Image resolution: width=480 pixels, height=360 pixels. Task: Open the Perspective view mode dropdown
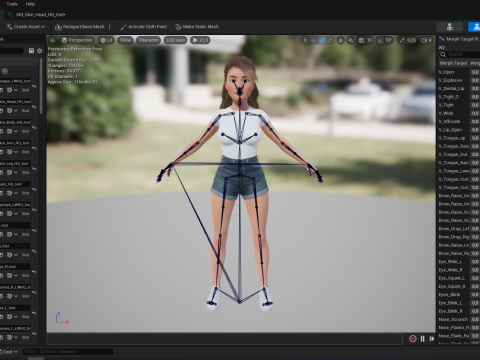click(77, 40)
